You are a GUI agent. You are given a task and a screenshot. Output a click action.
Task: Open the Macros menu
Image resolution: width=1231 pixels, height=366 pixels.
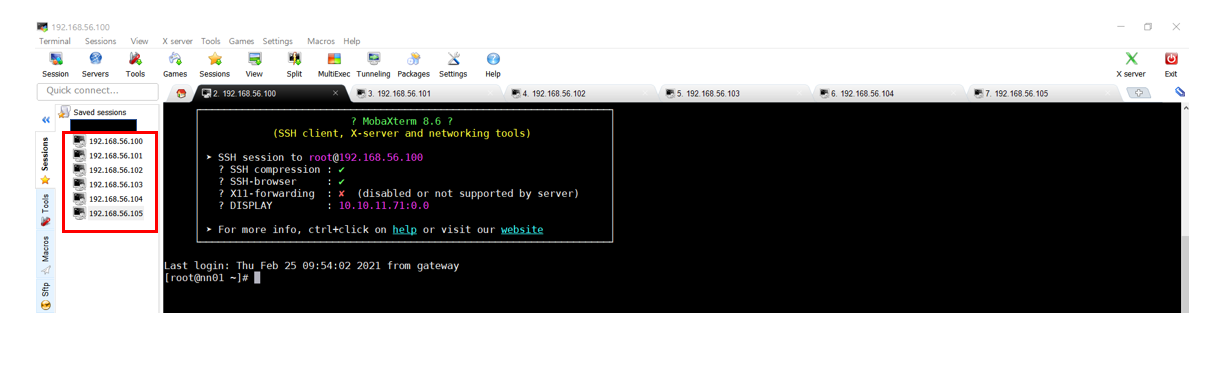321,41
